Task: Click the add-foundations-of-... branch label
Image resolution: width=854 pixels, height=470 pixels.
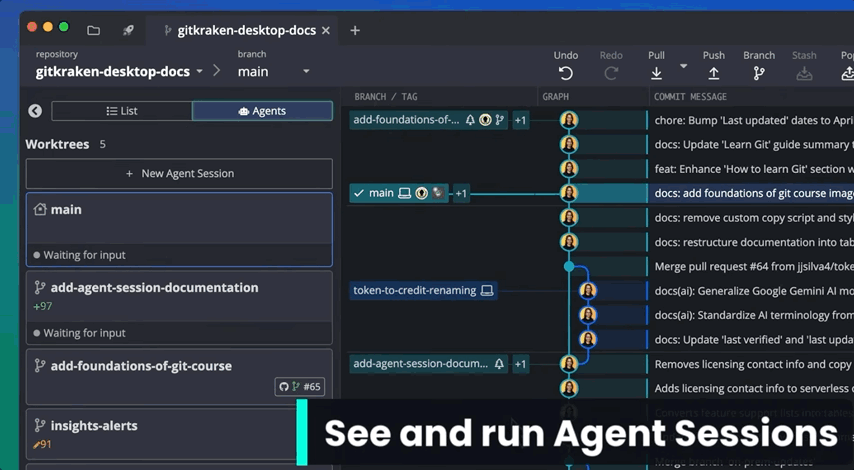Action: (428, 120)
